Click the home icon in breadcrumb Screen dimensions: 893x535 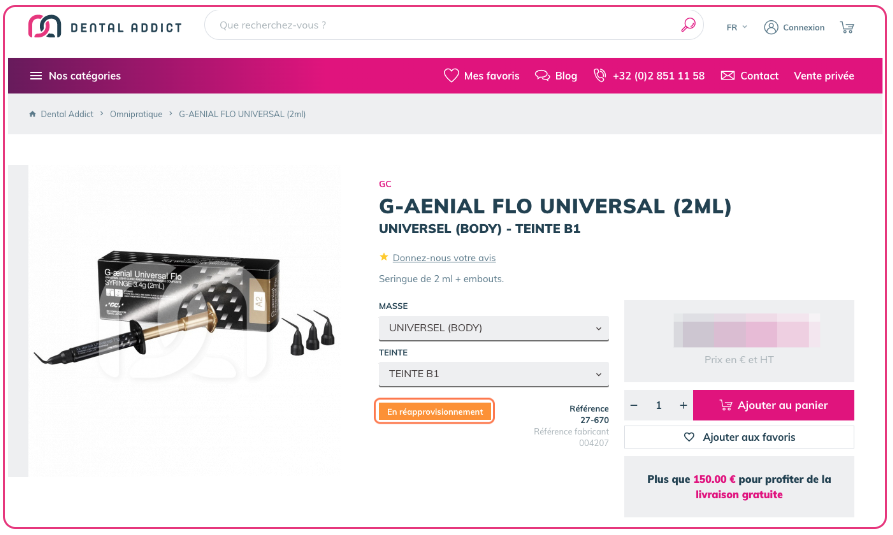(x=32, y=114)
